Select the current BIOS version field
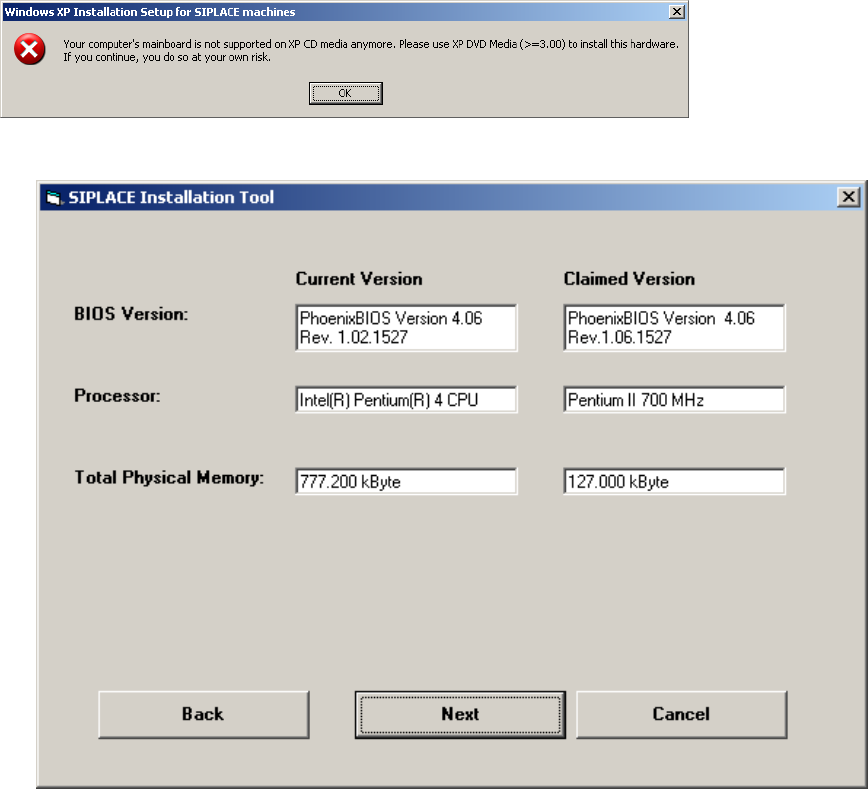Viewport: 868px width, 789px height. click(x=406, y=327)
